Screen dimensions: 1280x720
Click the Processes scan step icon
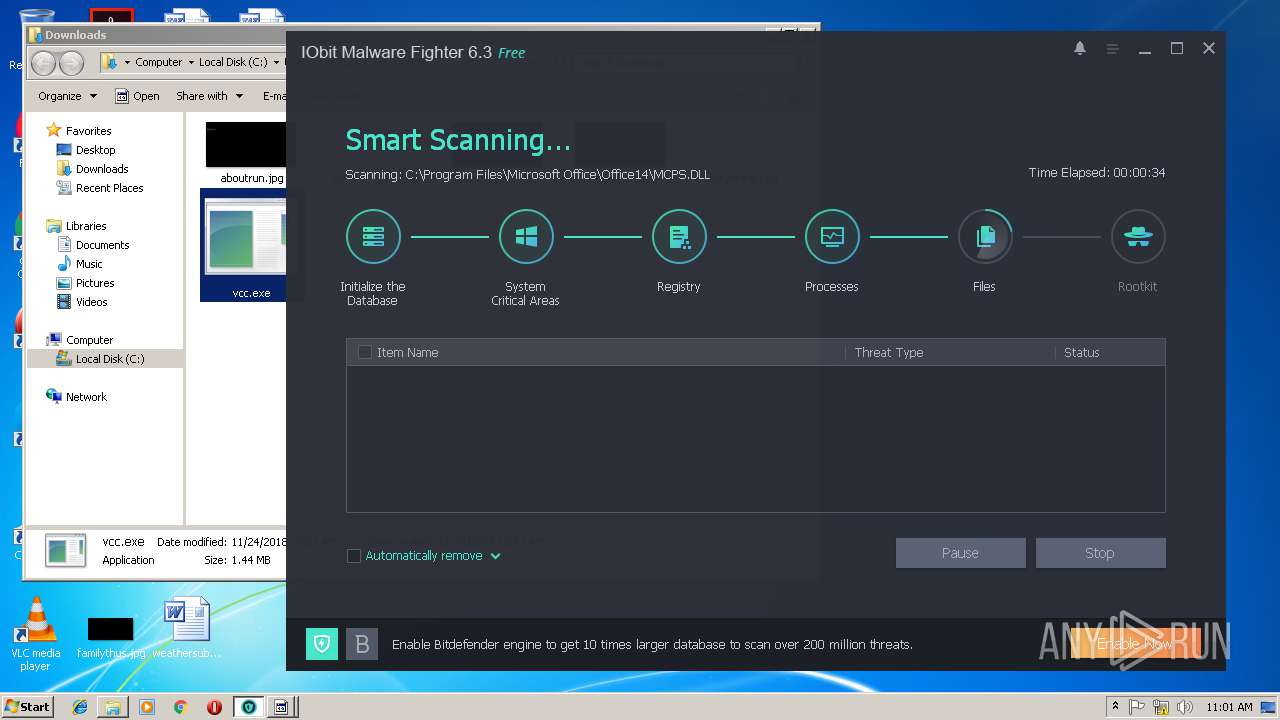pos(832,236)
